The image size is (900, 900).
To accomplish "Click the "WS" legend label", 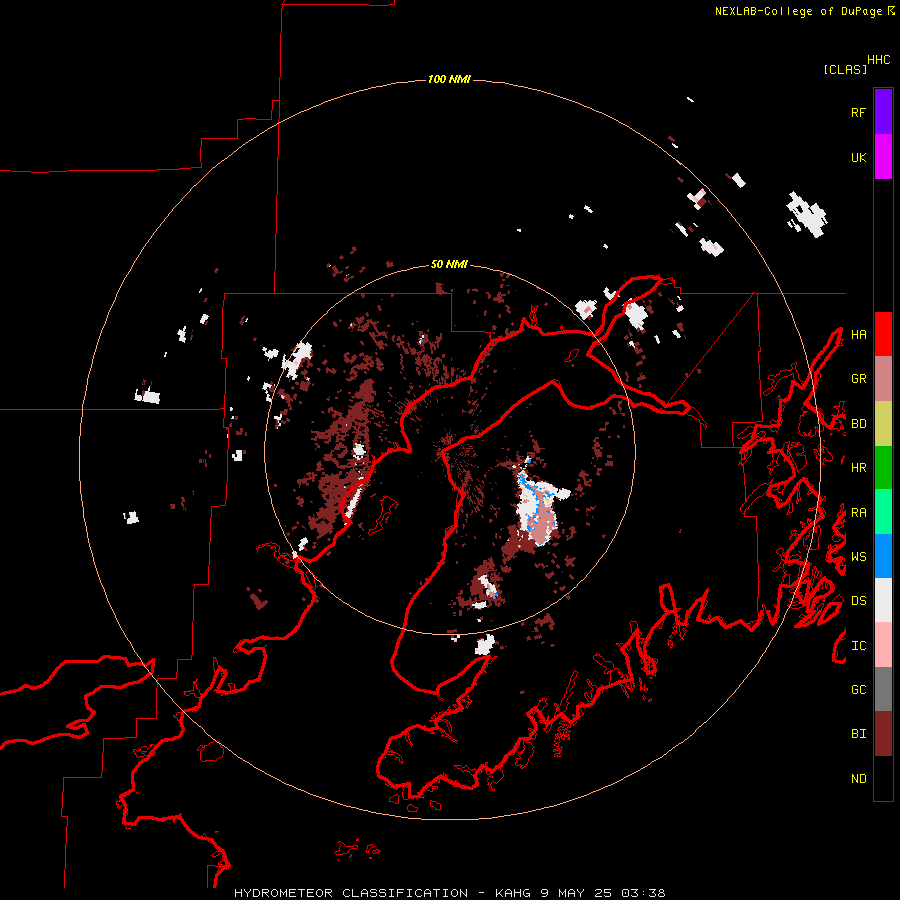I will pos(858,557).
